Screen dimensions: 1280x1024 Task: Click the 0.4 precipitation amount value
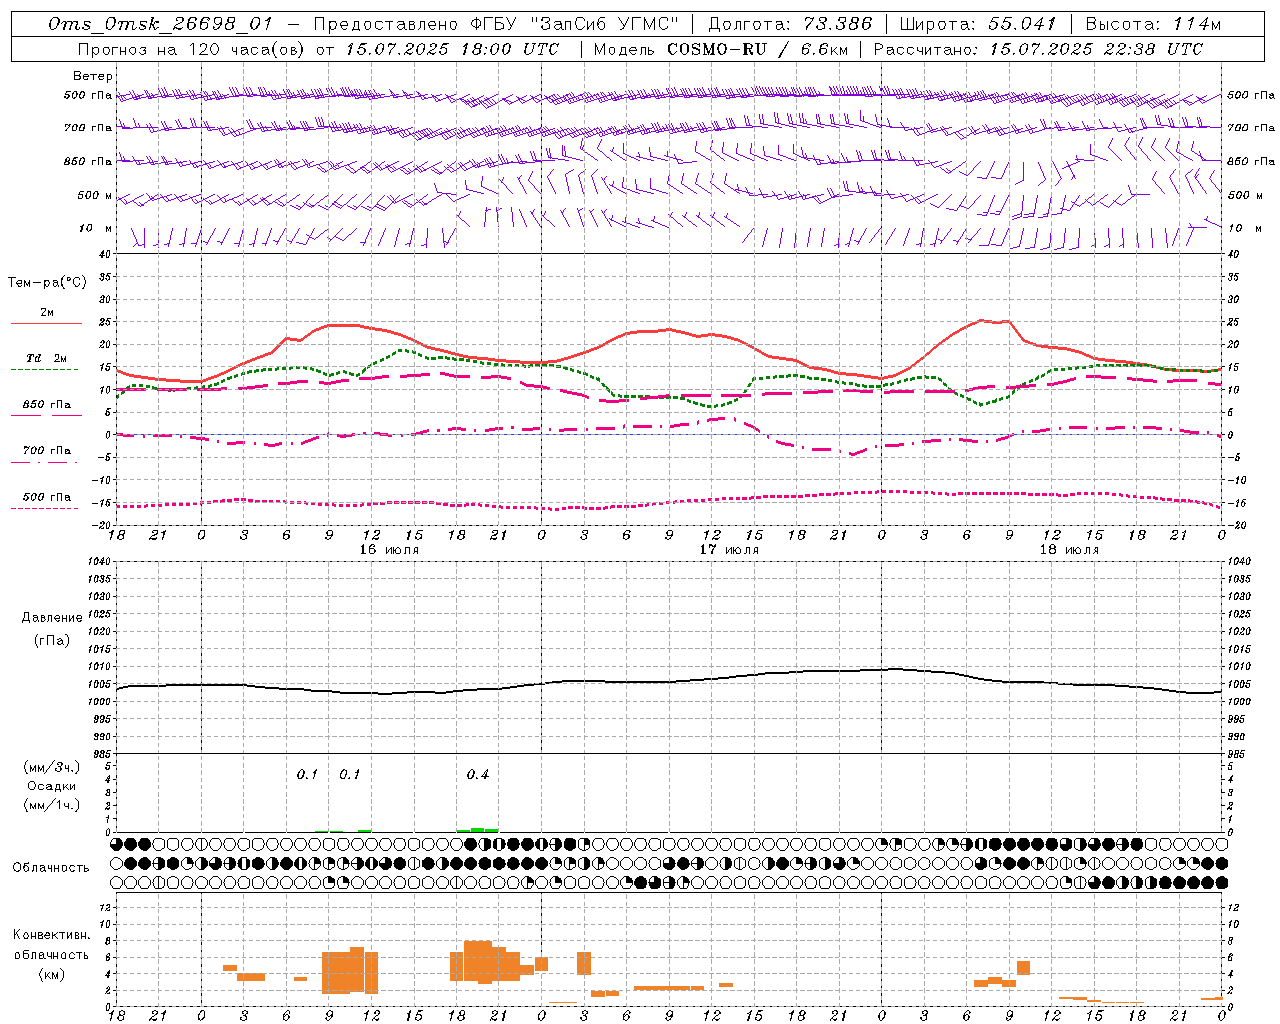pyautogui.click(x=478, y=775)
